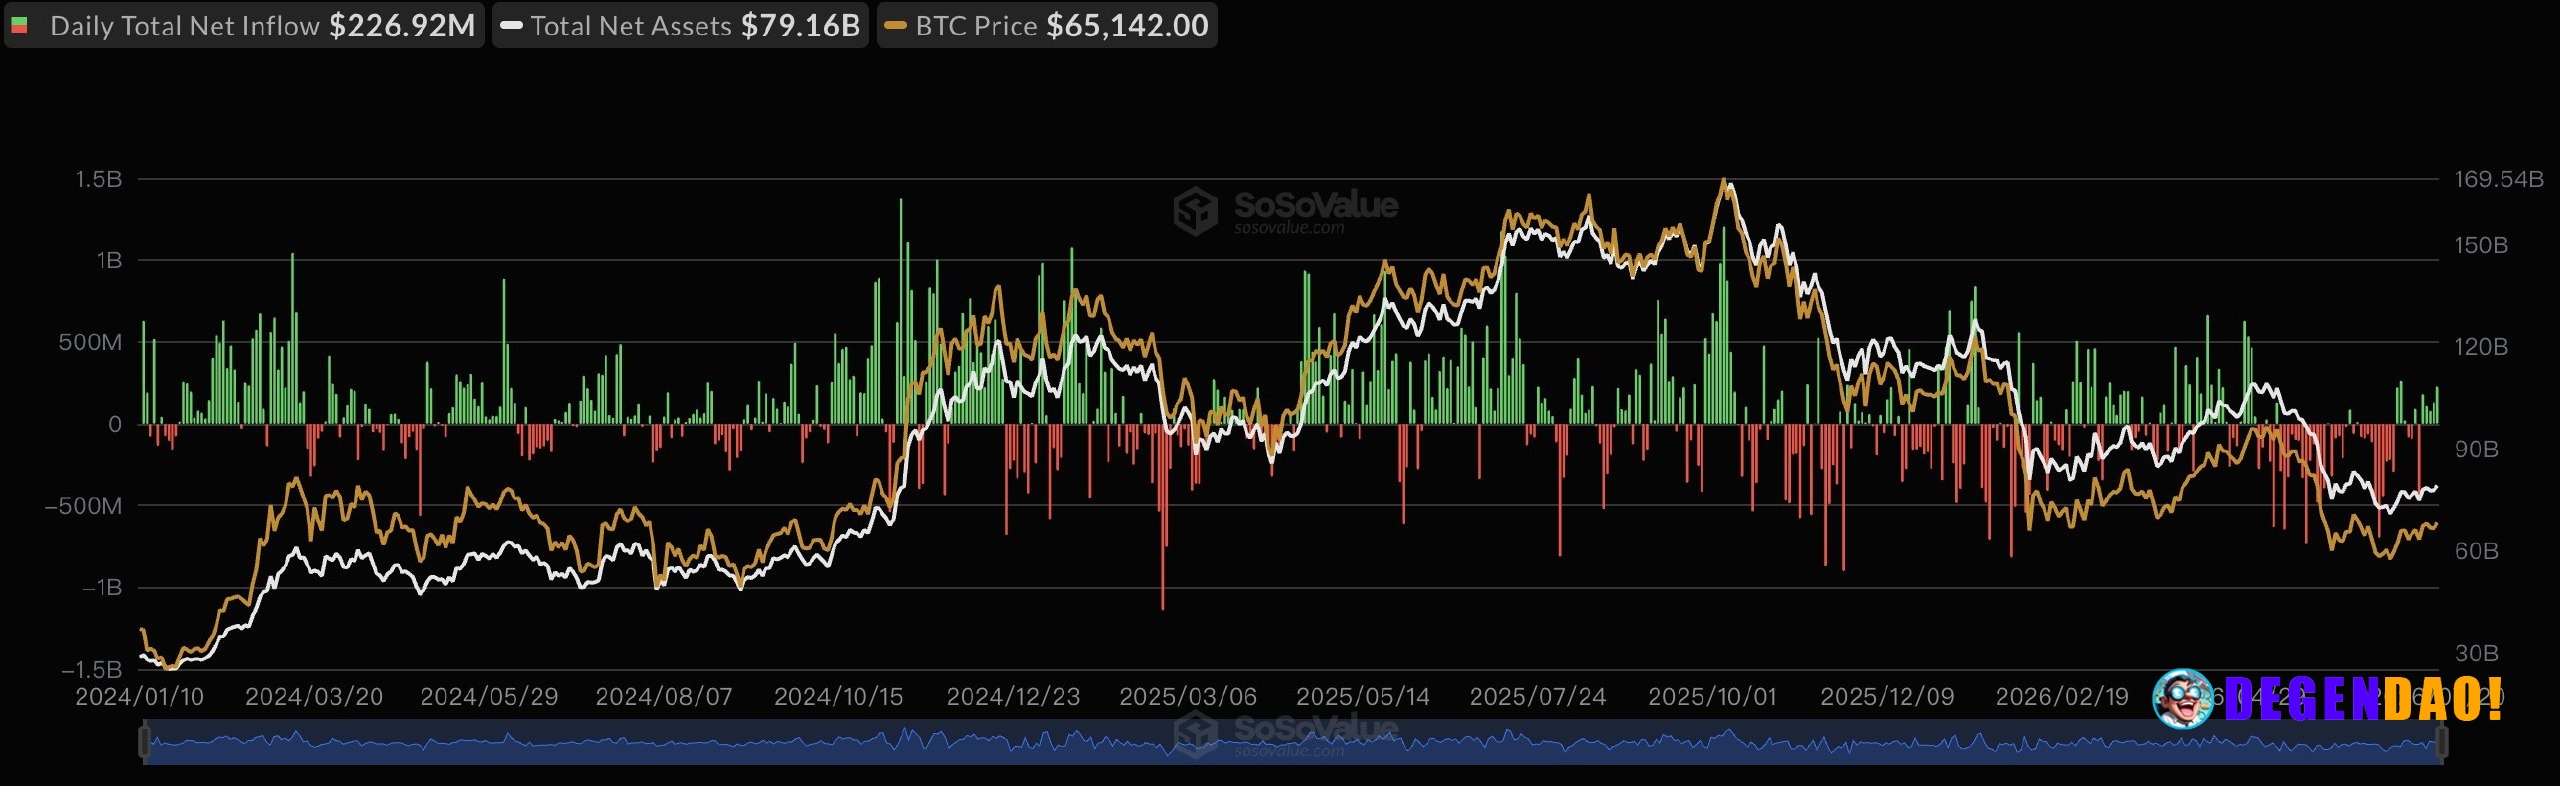The image size is (2560, 786).
Task: Click the 2024/05/29 date label
Action: tap(489, 697)
